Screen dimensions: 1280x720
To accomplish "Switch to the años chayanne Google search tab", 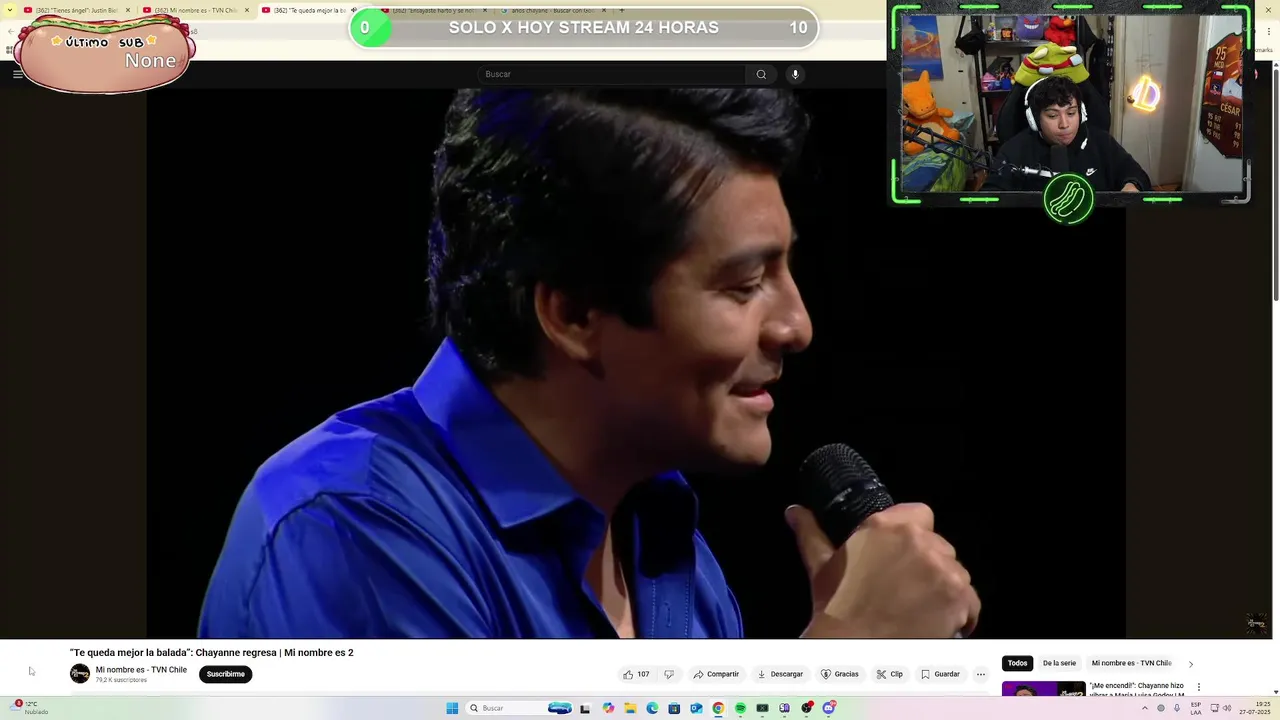I will pos(552,10).
